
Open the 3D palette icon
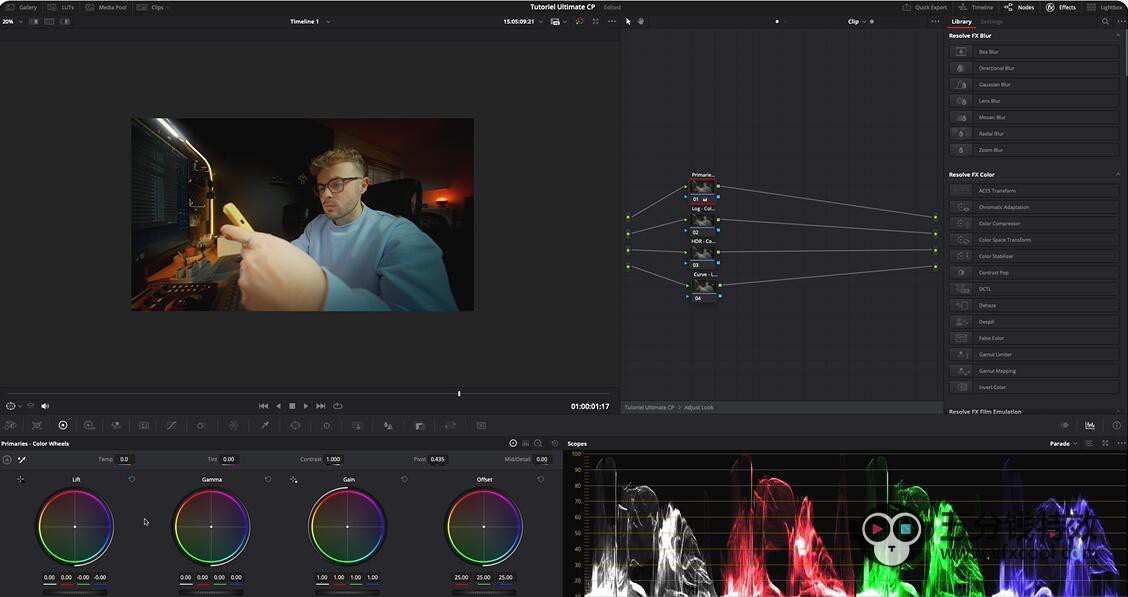point(481,426)
